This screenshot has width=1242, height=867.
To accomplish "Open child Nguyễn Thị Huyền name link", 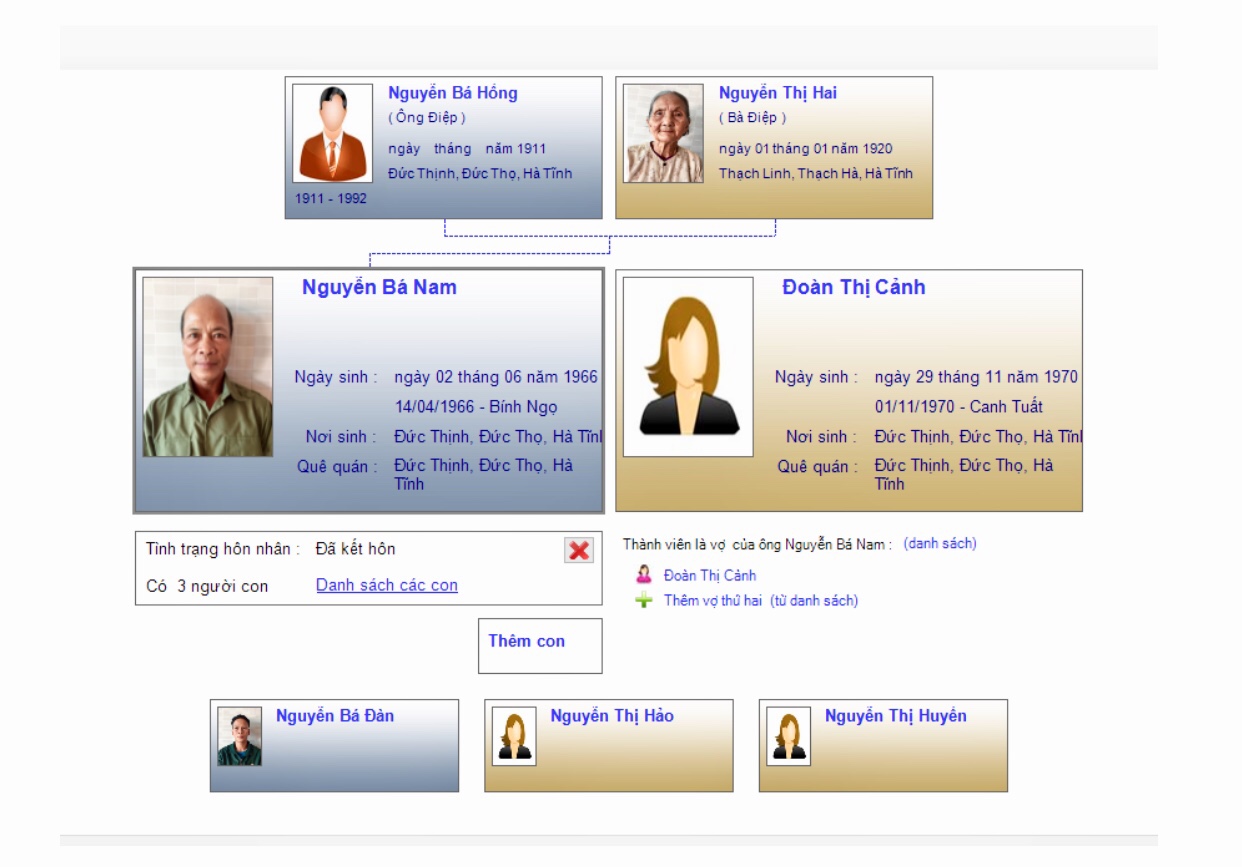I will click(896, 716).
